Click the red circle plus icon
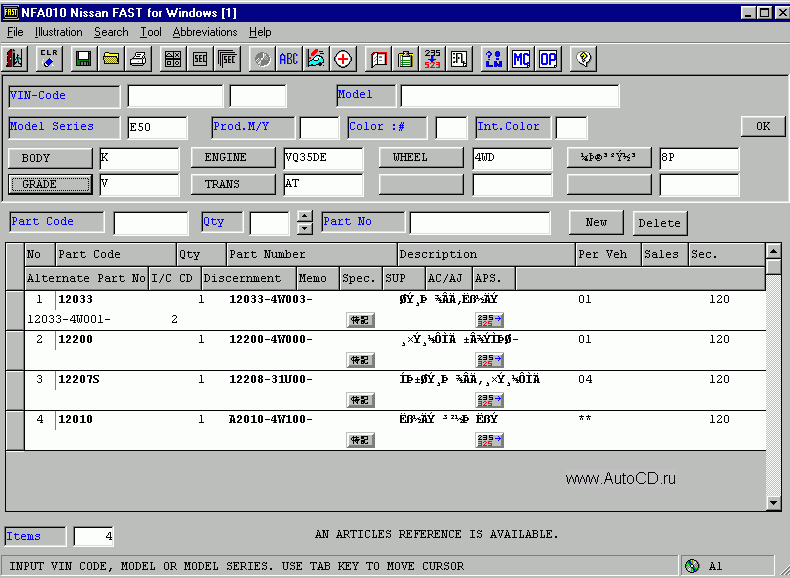 click(343, 59)
